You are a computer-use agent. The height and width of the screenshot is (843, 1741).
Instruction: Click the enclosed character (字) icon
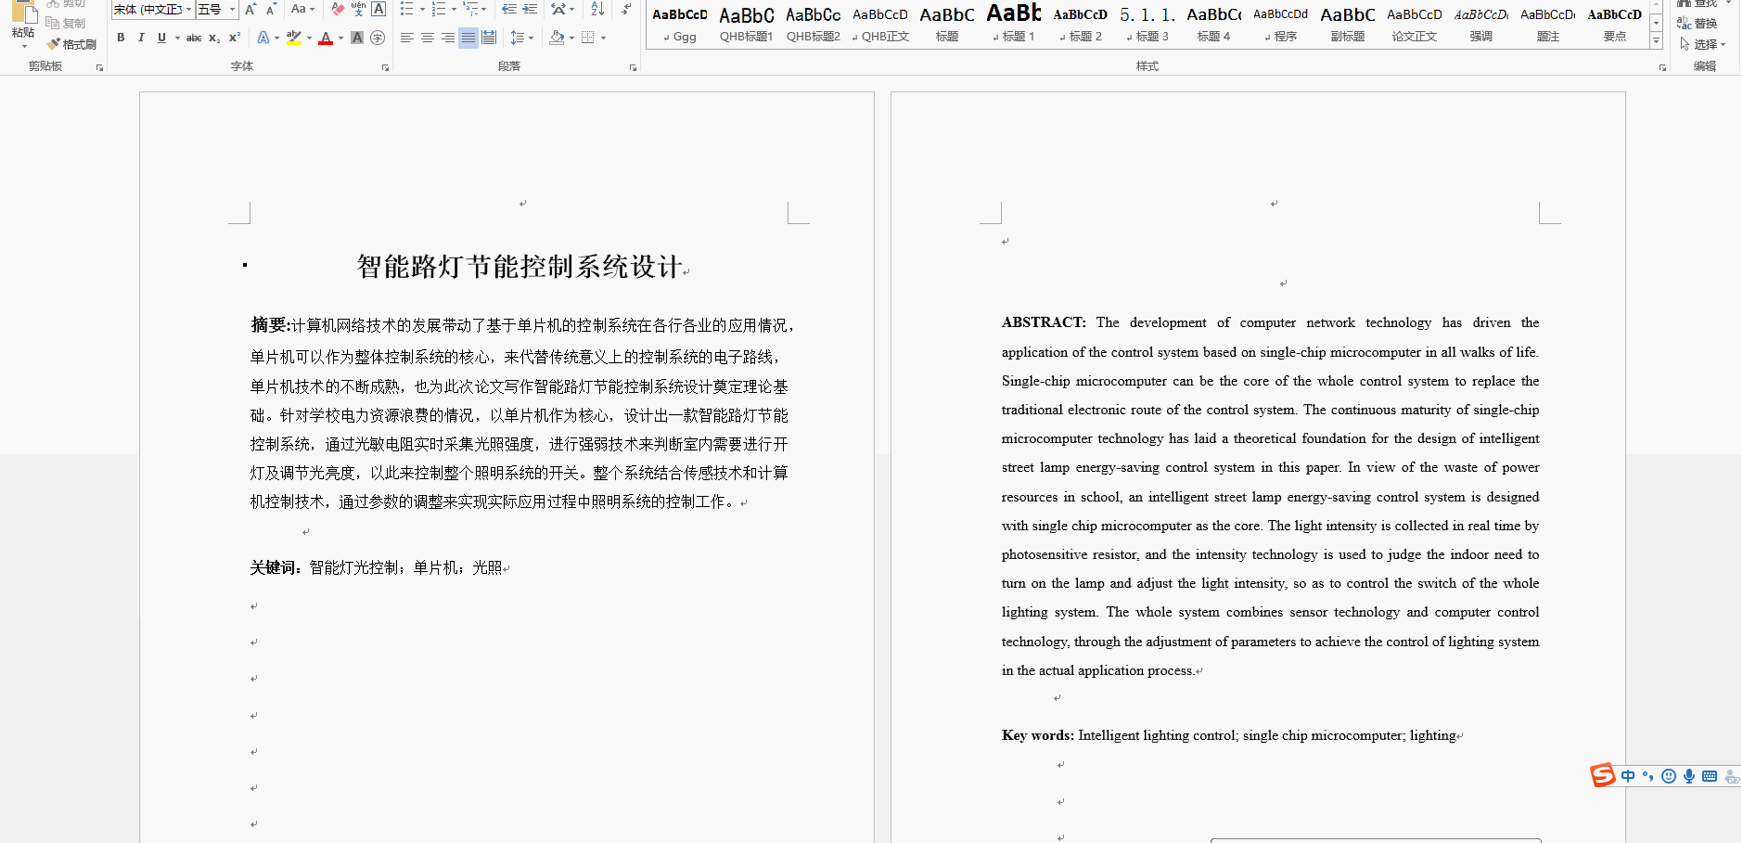click(377, 38)
